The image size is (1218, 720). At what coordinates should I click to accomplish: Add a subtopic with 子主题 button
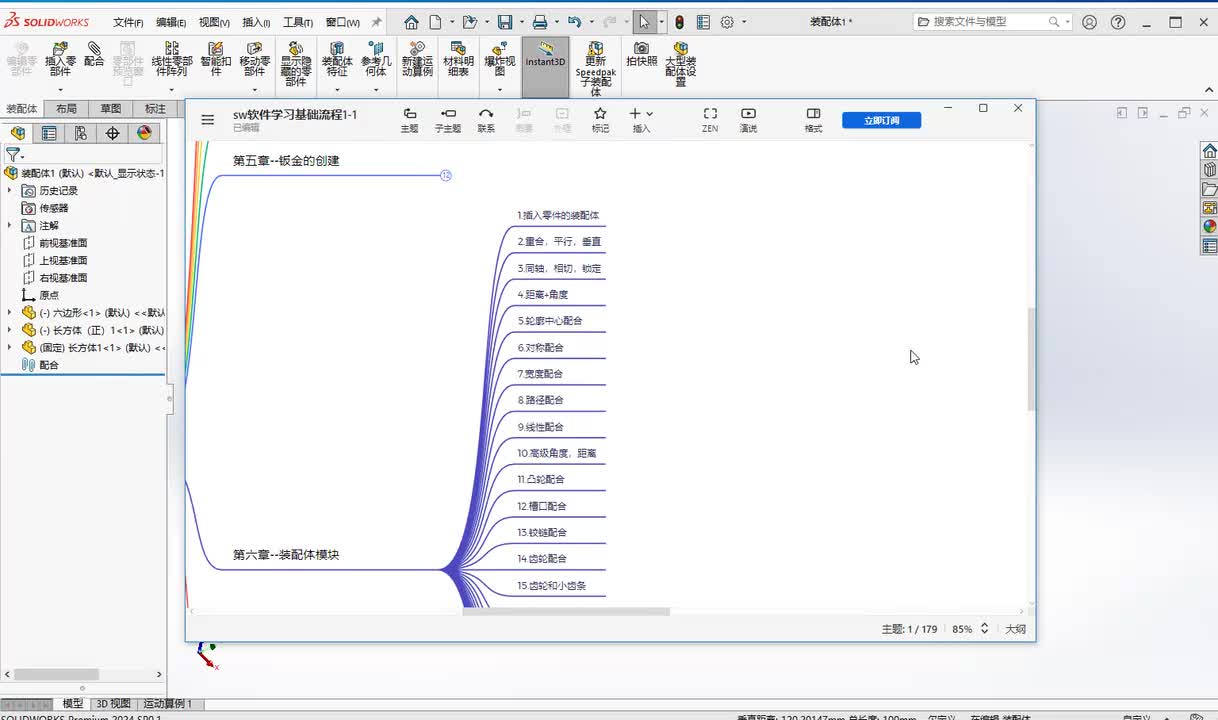point(448,120)
